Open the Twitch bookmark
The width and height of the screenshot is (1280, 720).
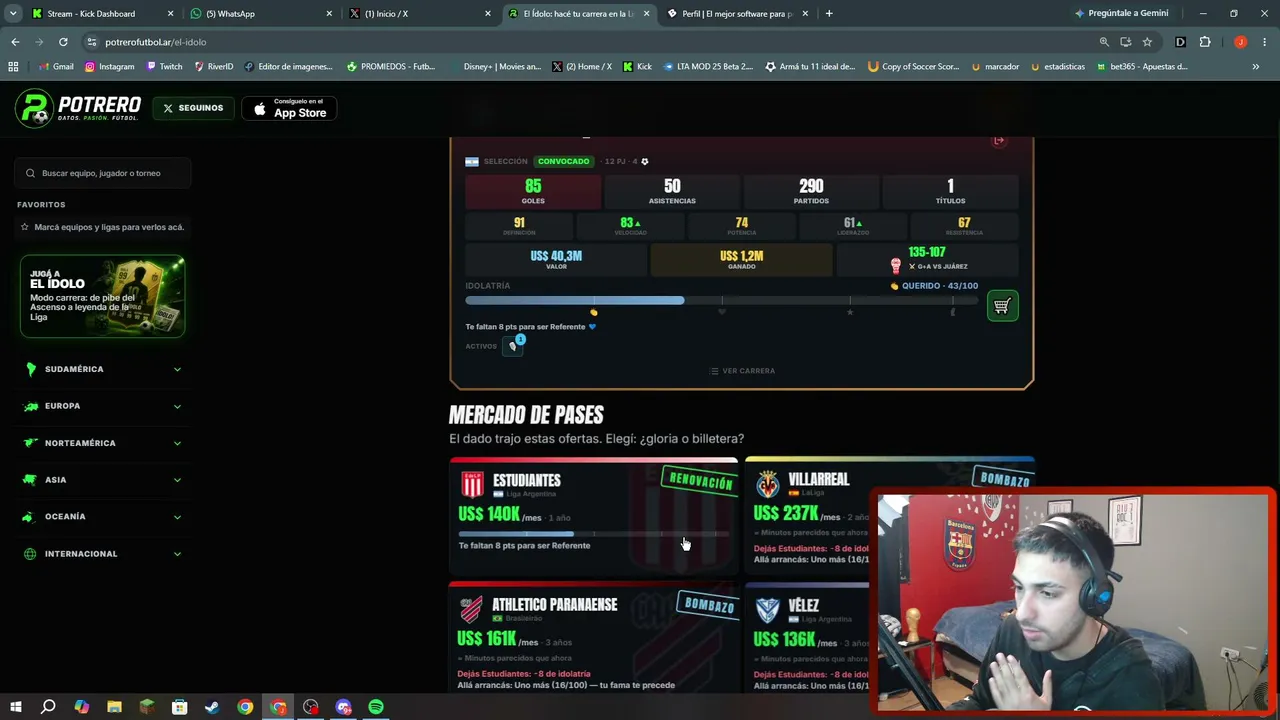tap(165, 67)
